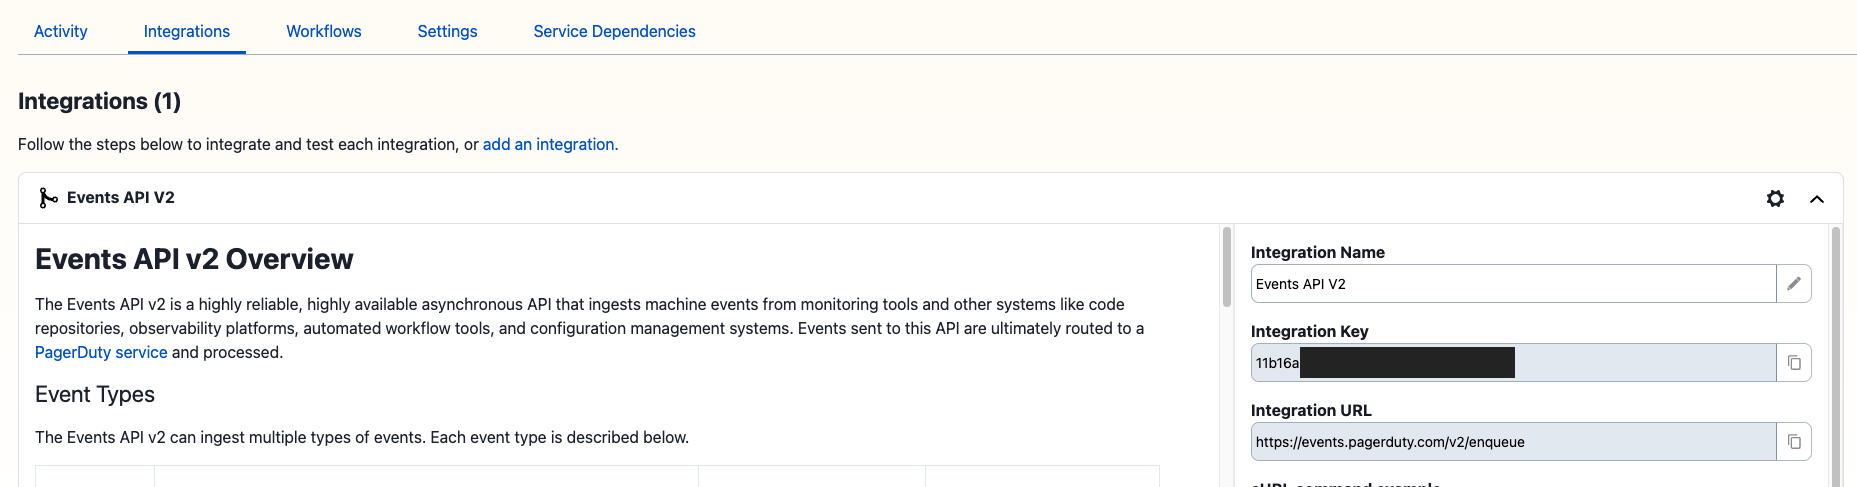Go to the Settings tab

(x=447, y=31)
